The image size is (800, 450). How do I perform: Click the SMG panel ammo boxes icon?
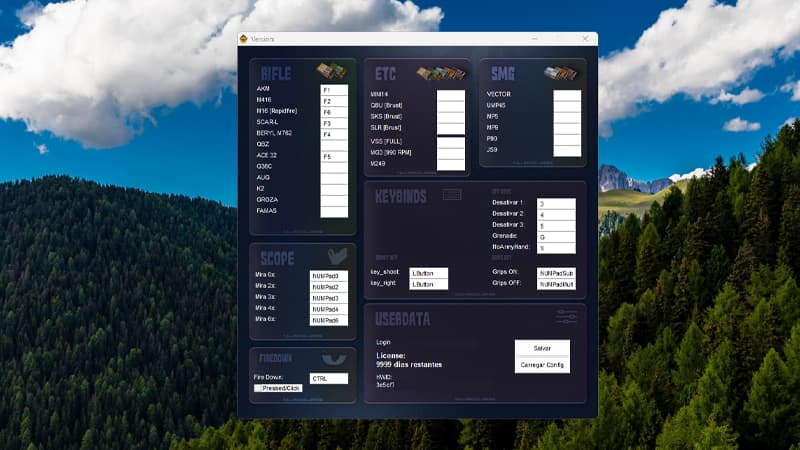coord(559,72)
